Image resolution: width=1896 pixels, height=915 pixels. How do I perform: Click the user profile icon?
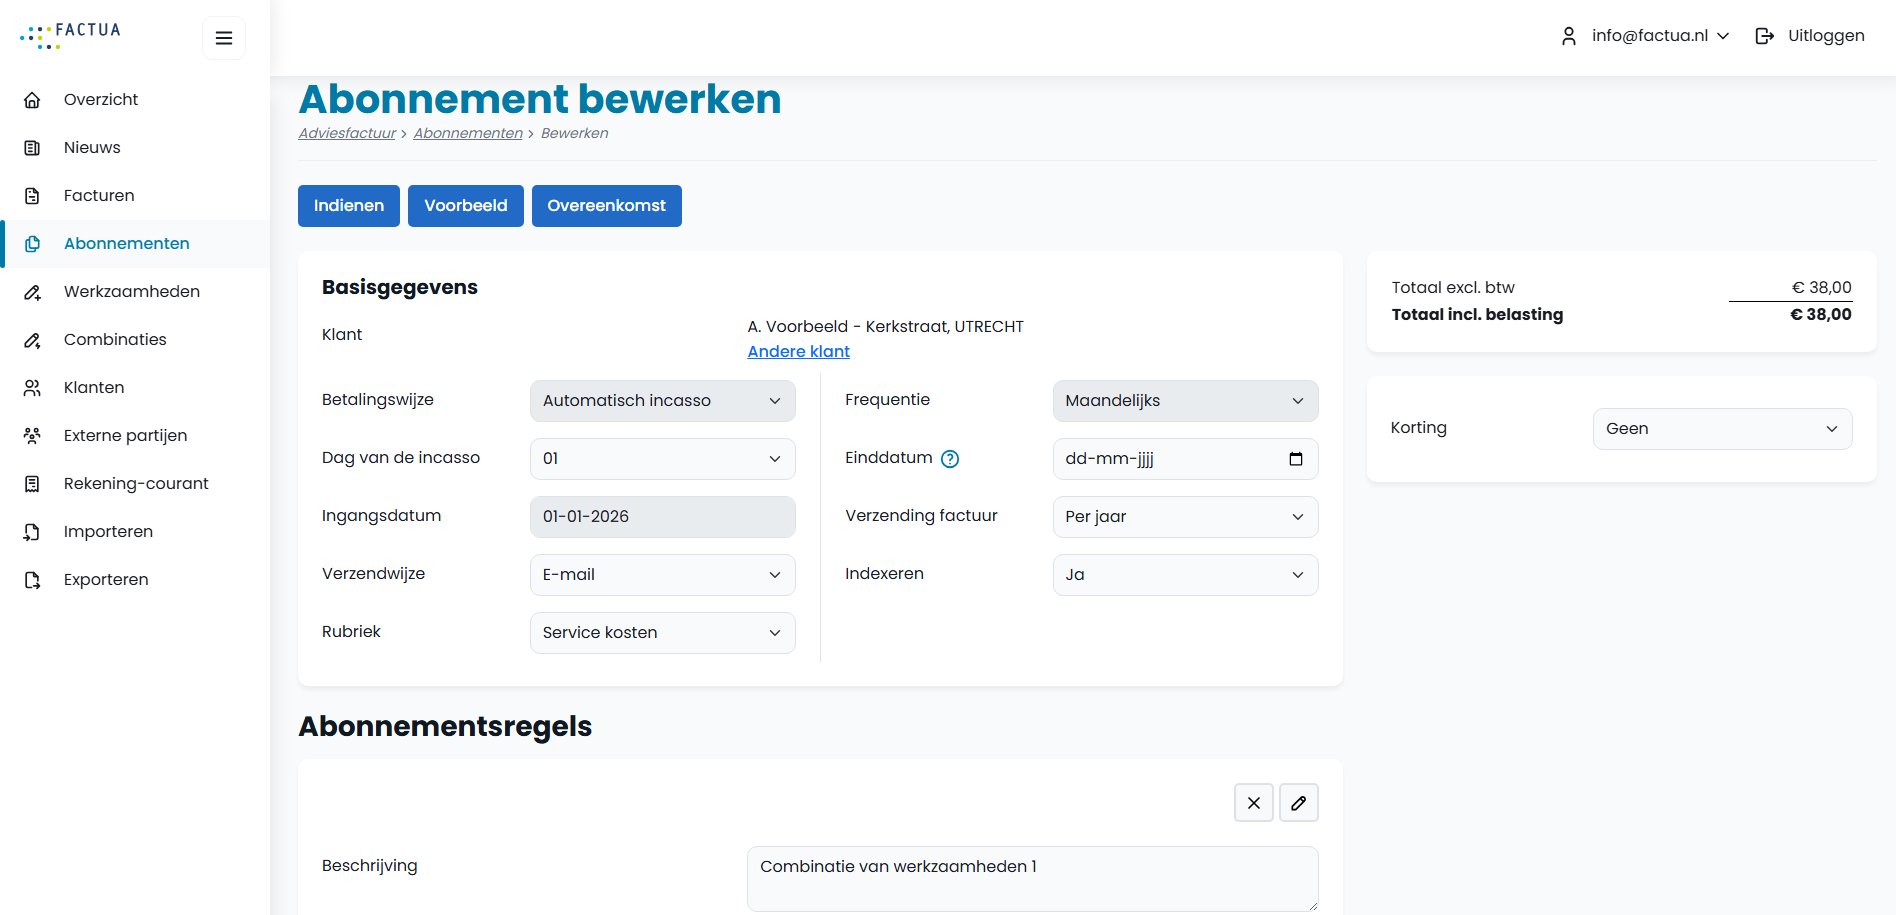[x=1569, y=36]
